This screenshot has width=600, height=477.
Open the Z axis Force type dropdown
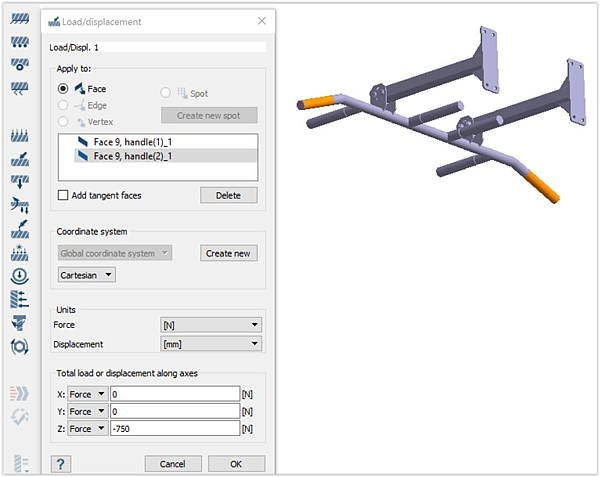point(87,428)
